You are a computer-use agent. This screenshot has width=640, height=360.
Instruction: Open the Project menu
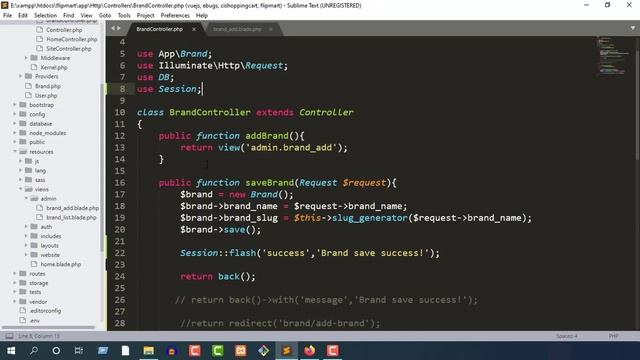145,16
